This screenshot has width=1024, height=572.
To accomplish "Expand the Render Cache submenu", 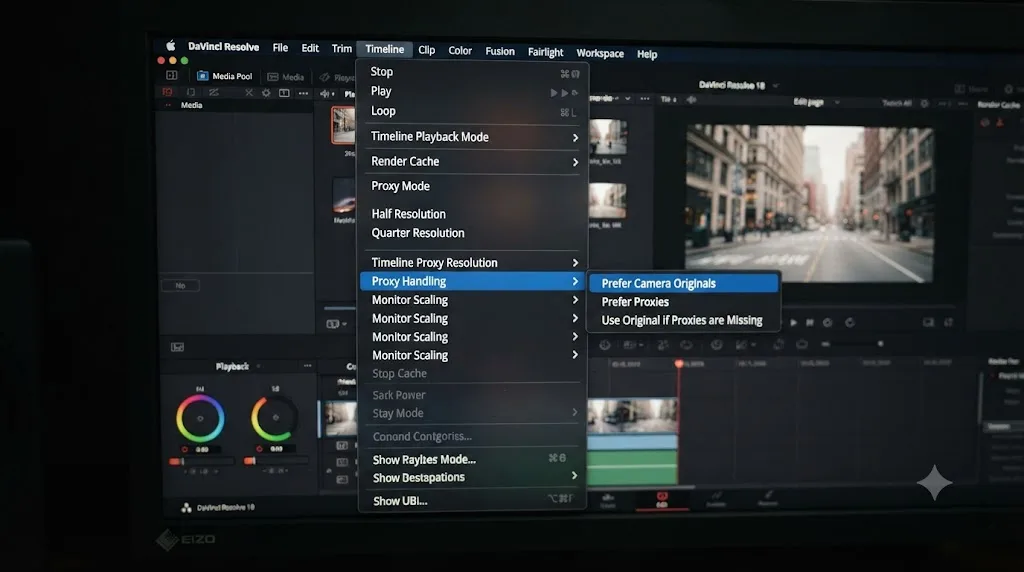I will [473, 161].
